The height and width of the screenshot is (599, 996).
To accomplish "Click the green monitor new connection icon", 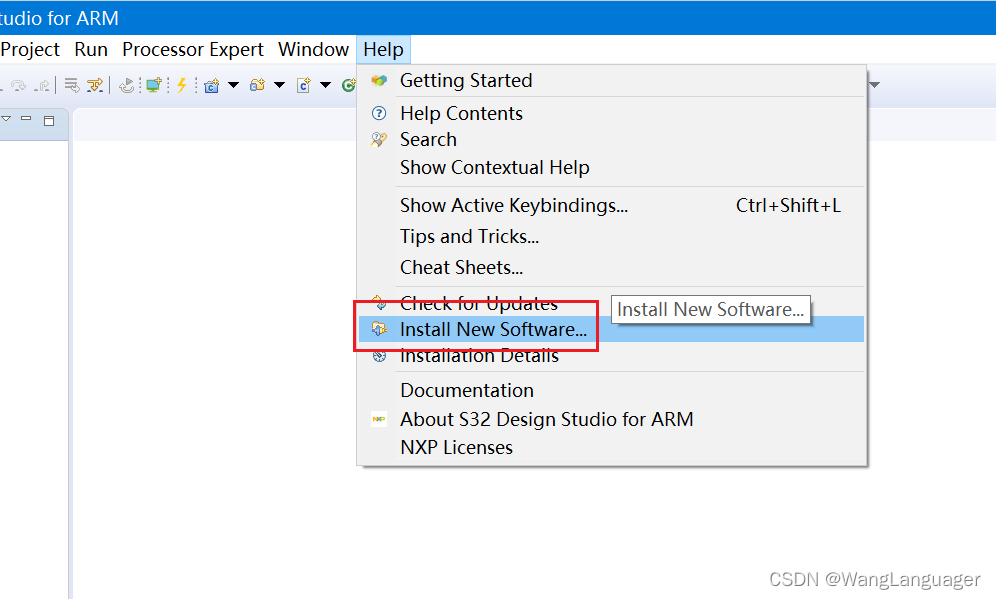I will pos(154,85).
